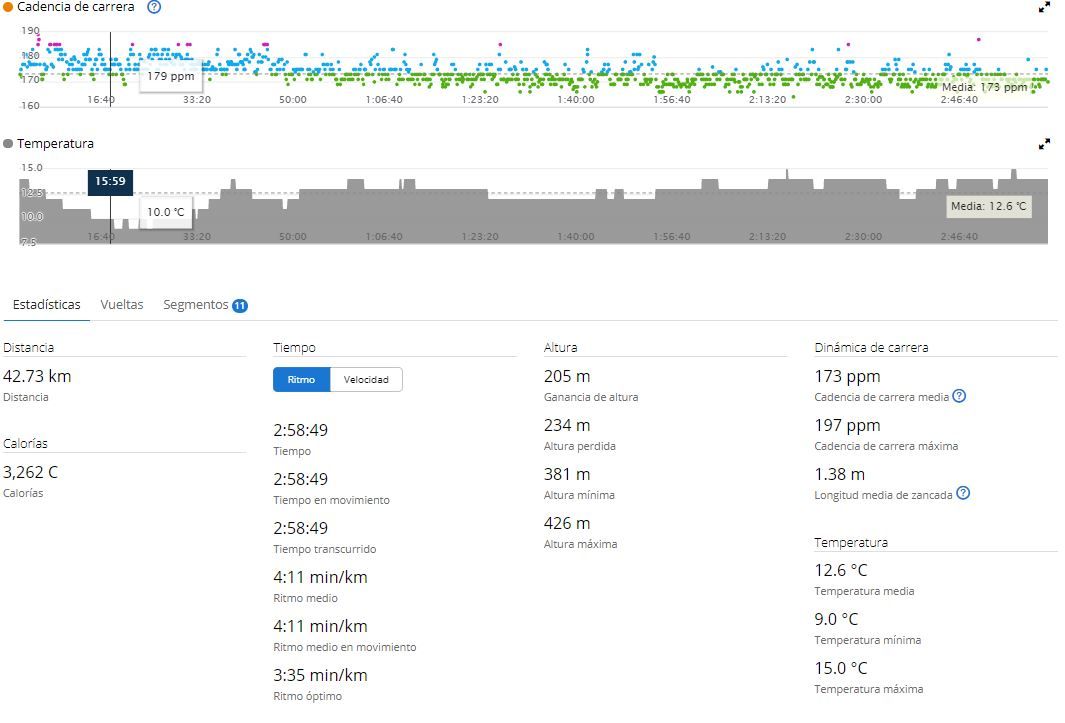Open help for Cadencia de carrera media
Image resolution: width=1065 pixels, height=723 pixels.
[x=958, y=396]
